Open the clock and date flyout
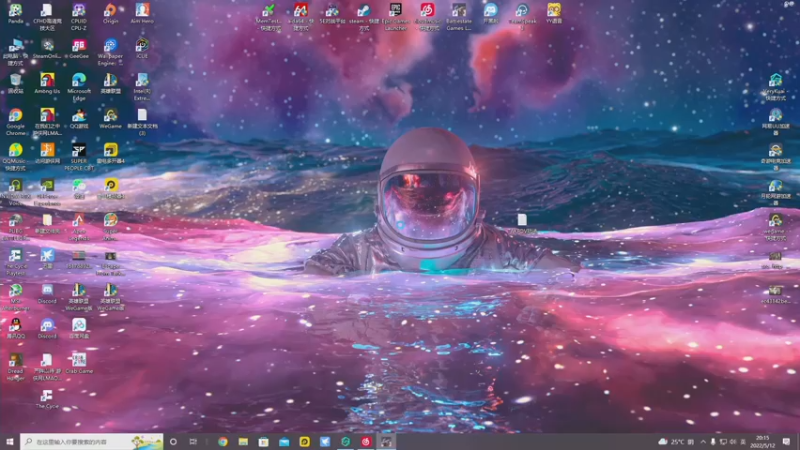Screen dimensions: 800x450 coord(763,441)
